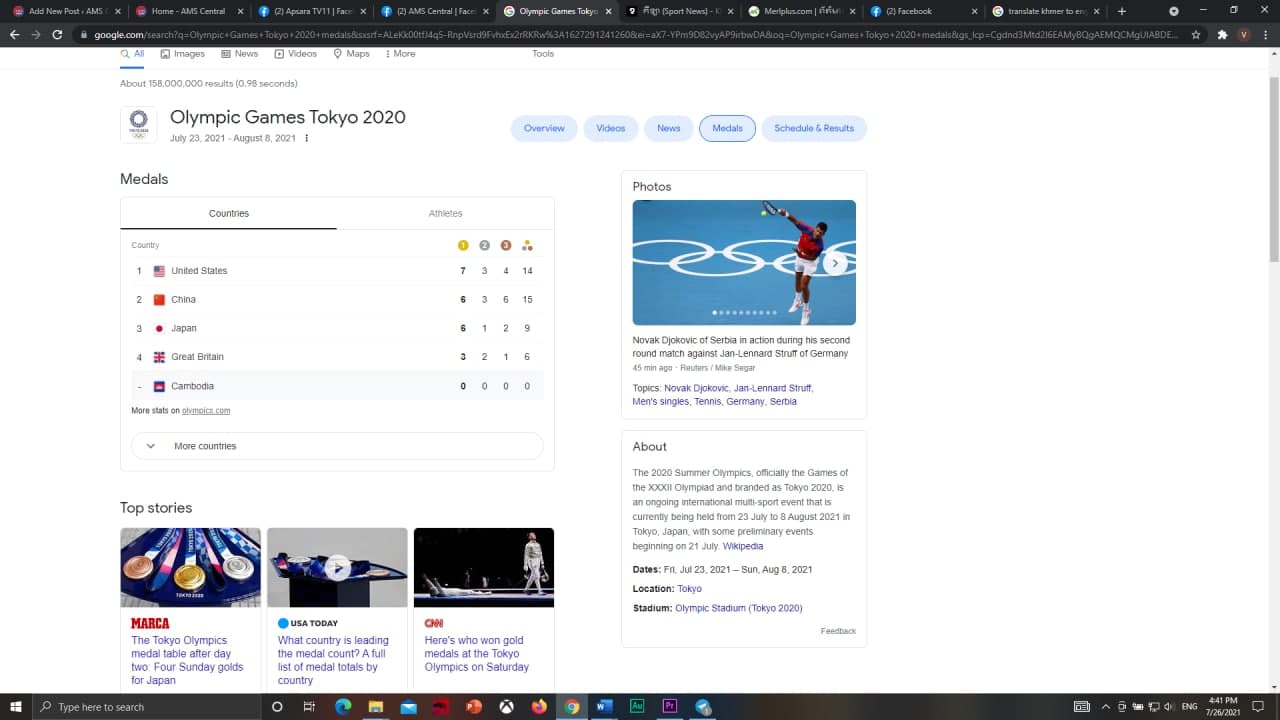Open Adobe Audition from the taskbar
1280x720 pixels.
click(637, 706)
